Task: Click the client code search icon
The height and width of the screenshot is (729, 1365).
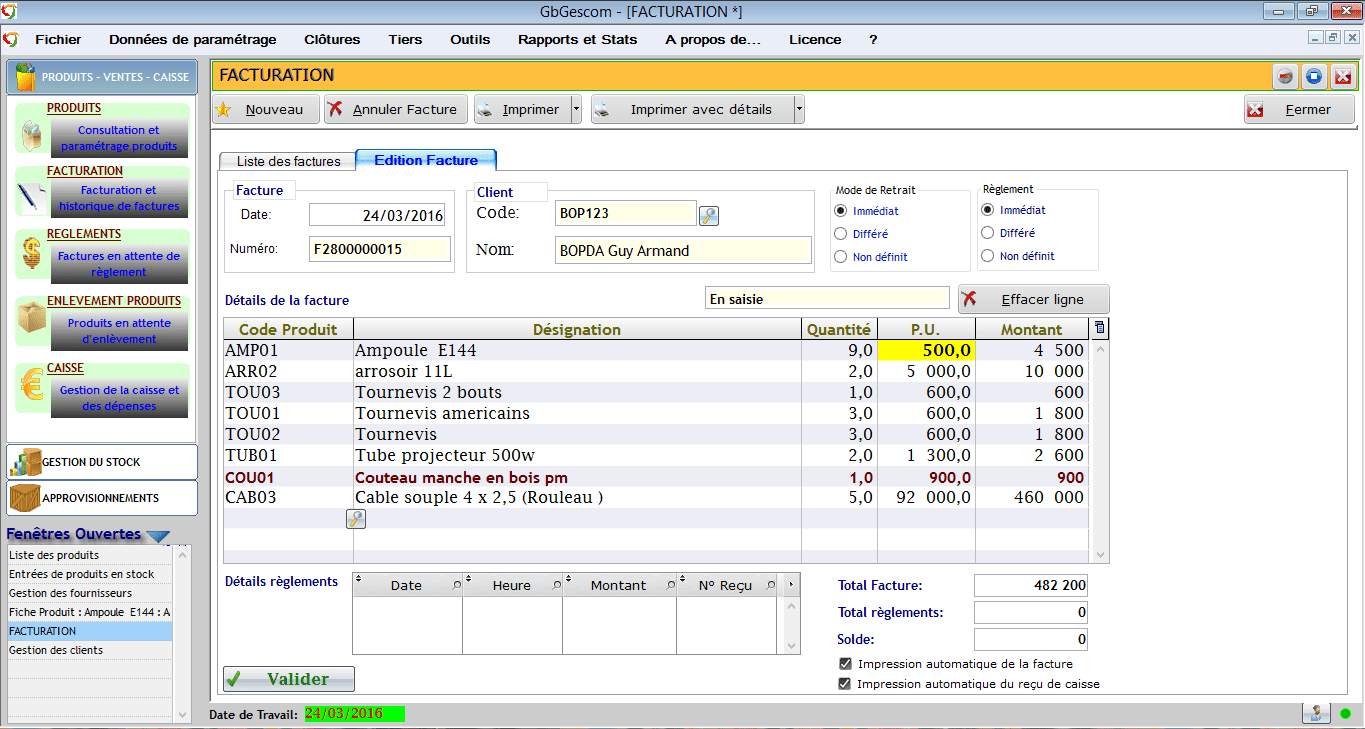Action: [x=709, y=215]
